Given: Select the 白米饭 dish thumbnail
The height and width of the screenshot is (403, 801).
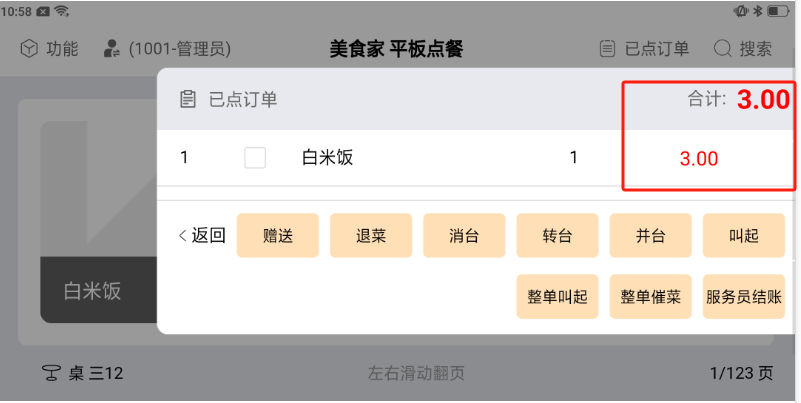Looking at the screenshot, I should 95,210.
